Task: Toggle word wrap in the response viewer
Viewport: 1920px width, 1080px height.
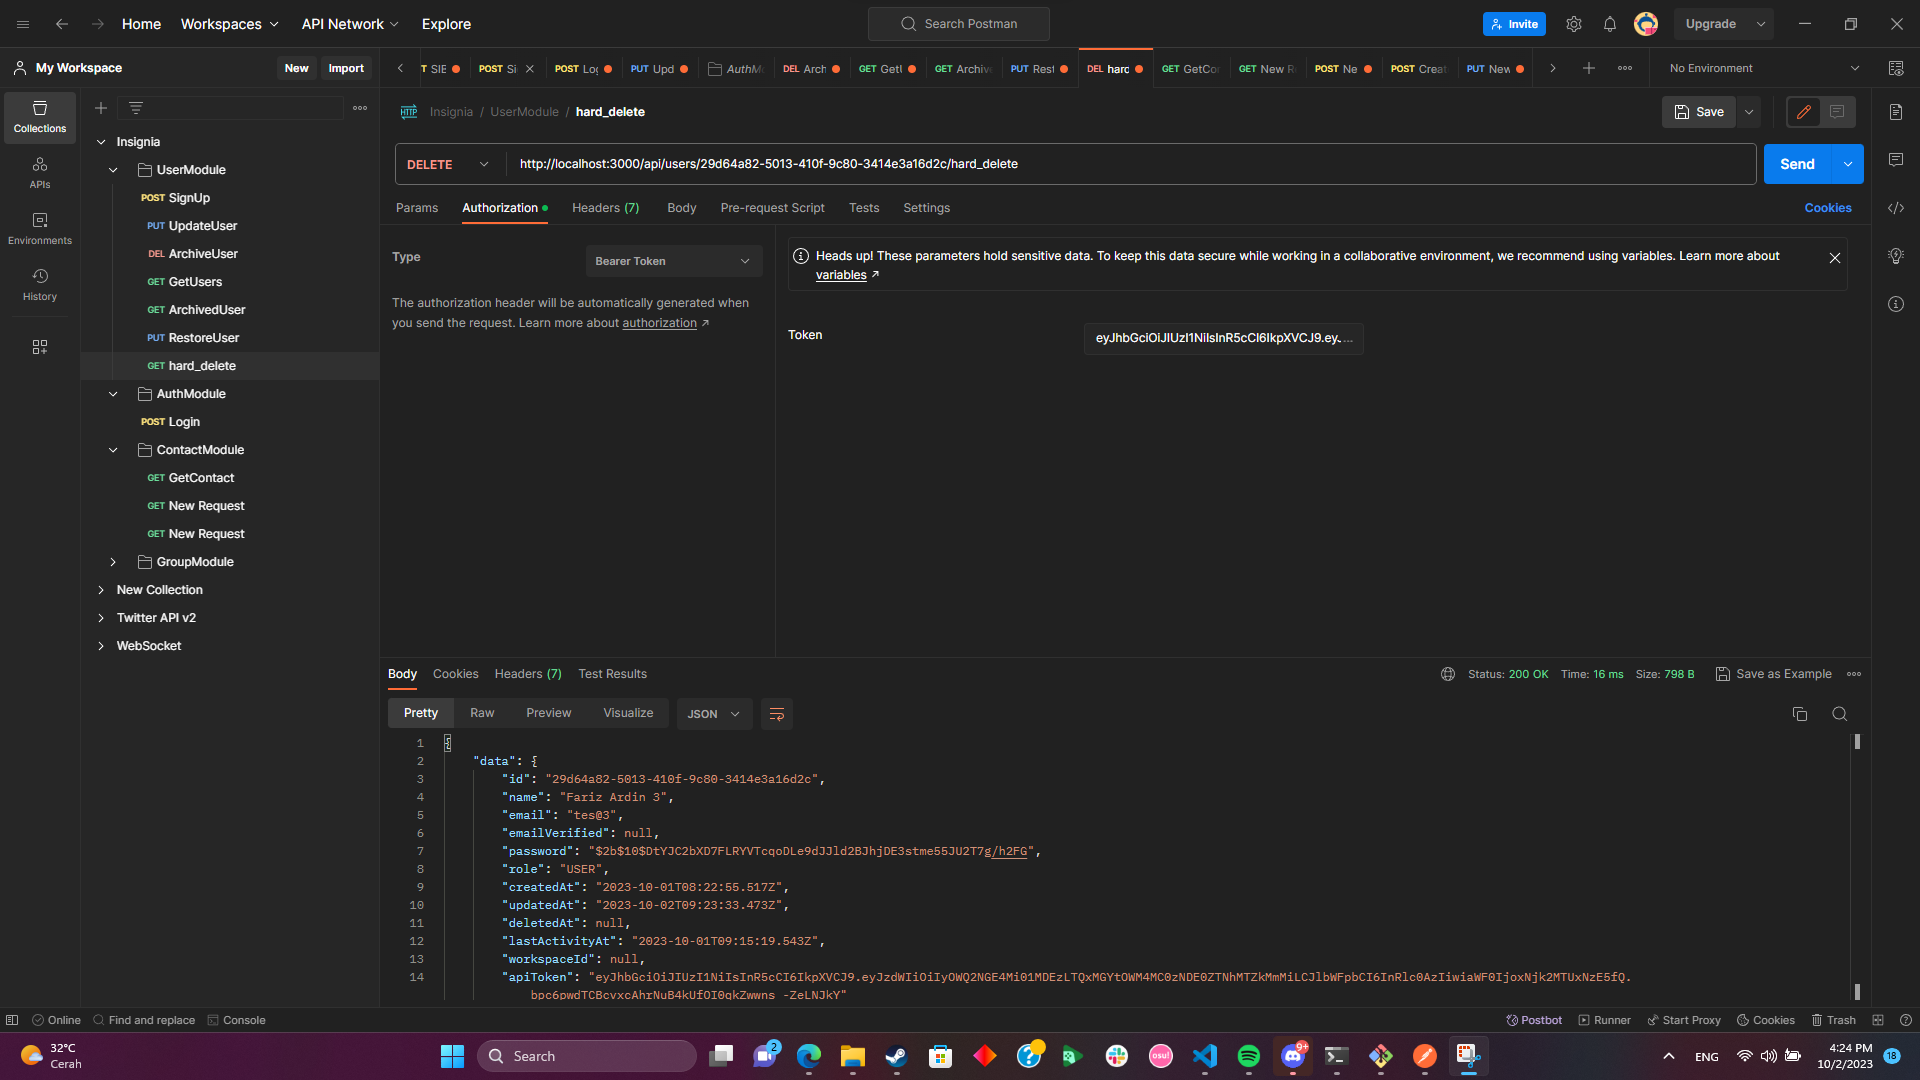Action: coord(777,713)
